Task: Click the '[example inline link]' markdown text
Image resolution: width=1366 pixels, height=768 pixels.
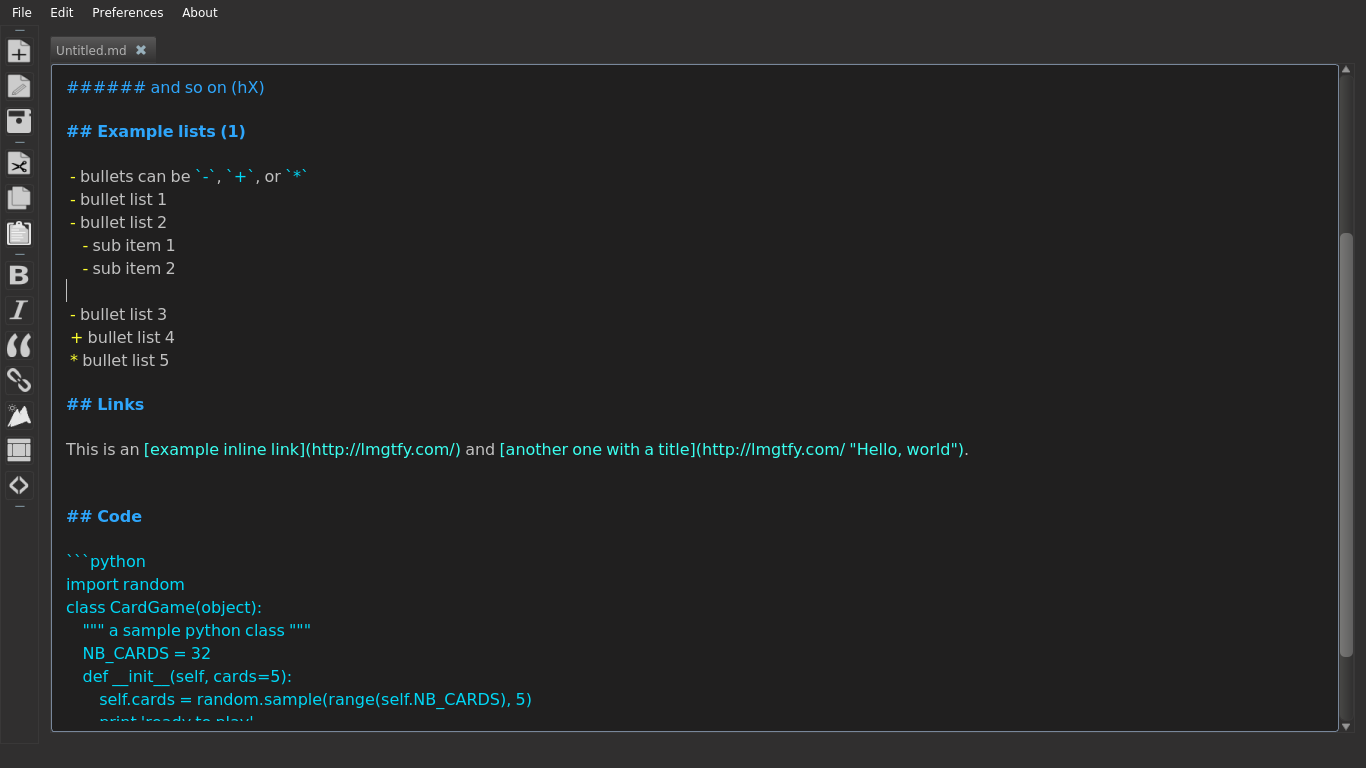Action: [x=225, y=449]
